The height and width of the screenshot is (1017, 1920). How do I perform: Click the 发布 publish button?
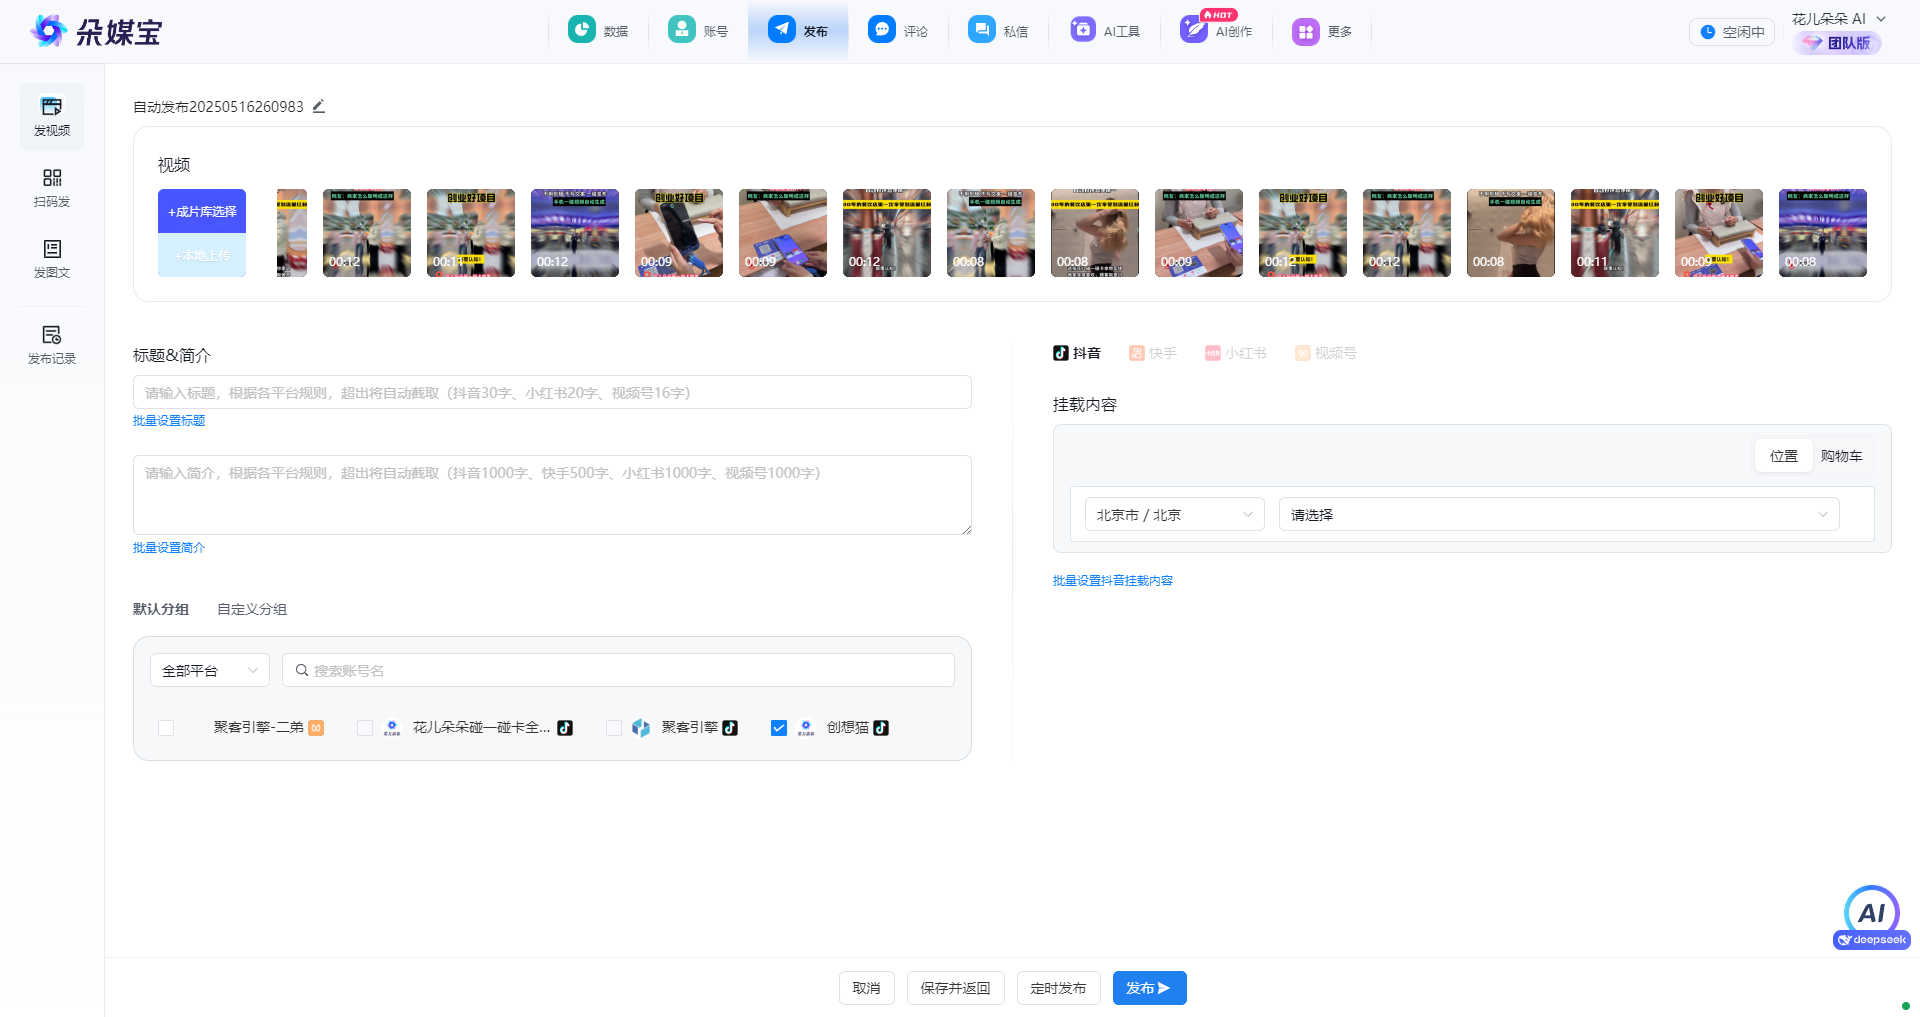(1149, 988)
